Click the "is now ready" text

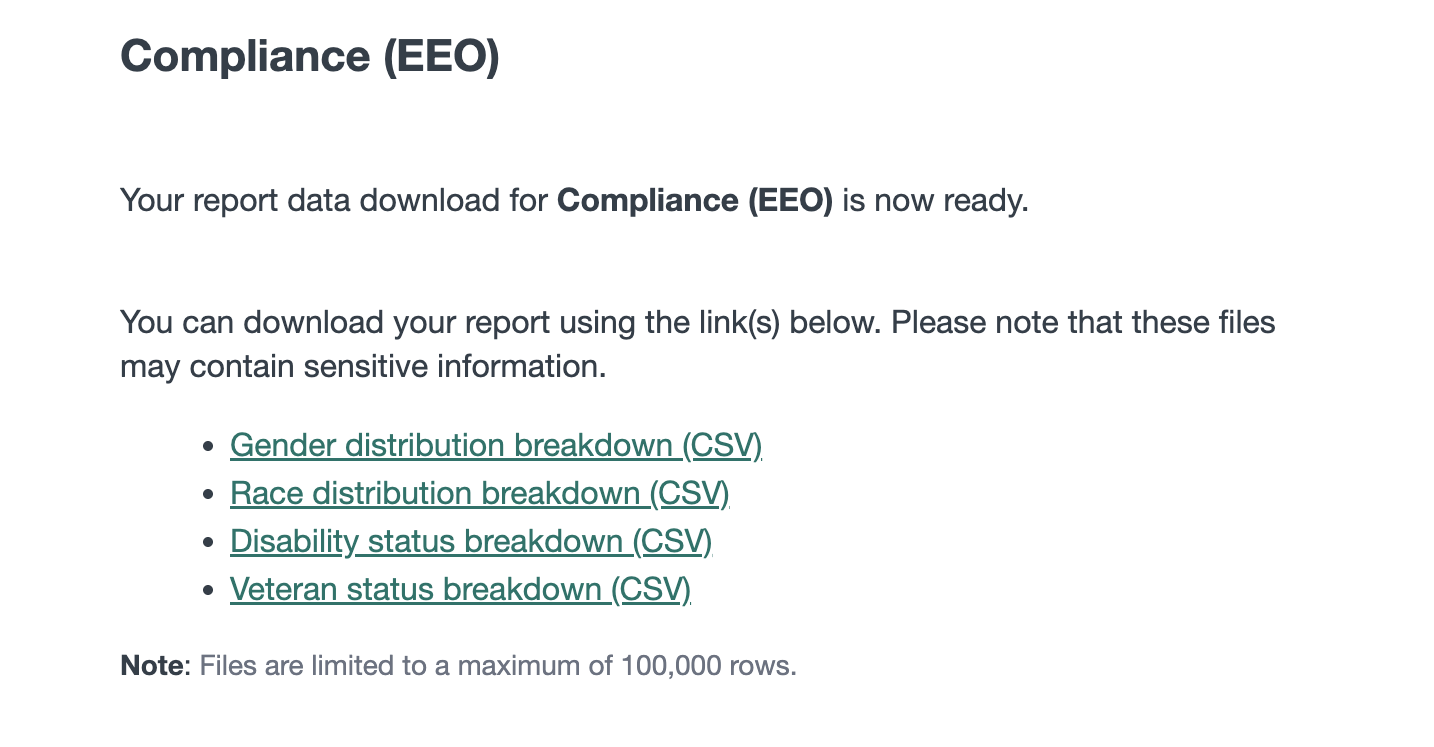934,201
